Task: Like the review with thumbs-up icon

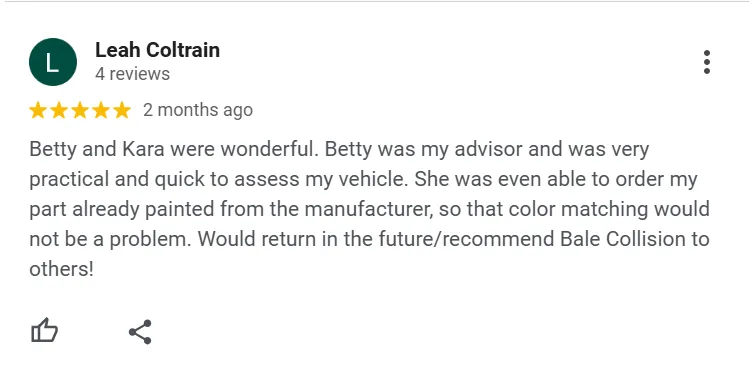Action: pos(44,331)
